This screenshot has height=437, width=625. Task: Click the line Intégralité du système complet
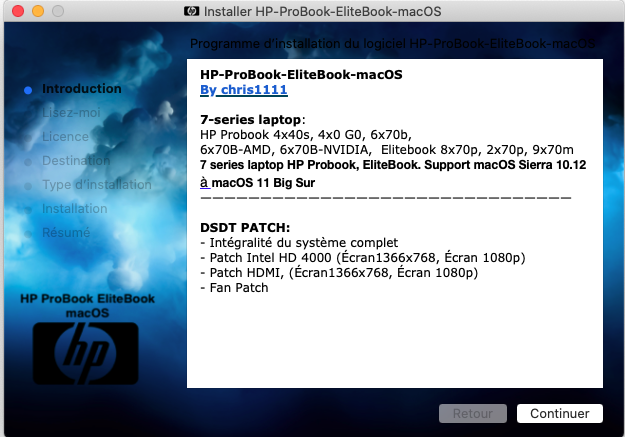(299, 243)
